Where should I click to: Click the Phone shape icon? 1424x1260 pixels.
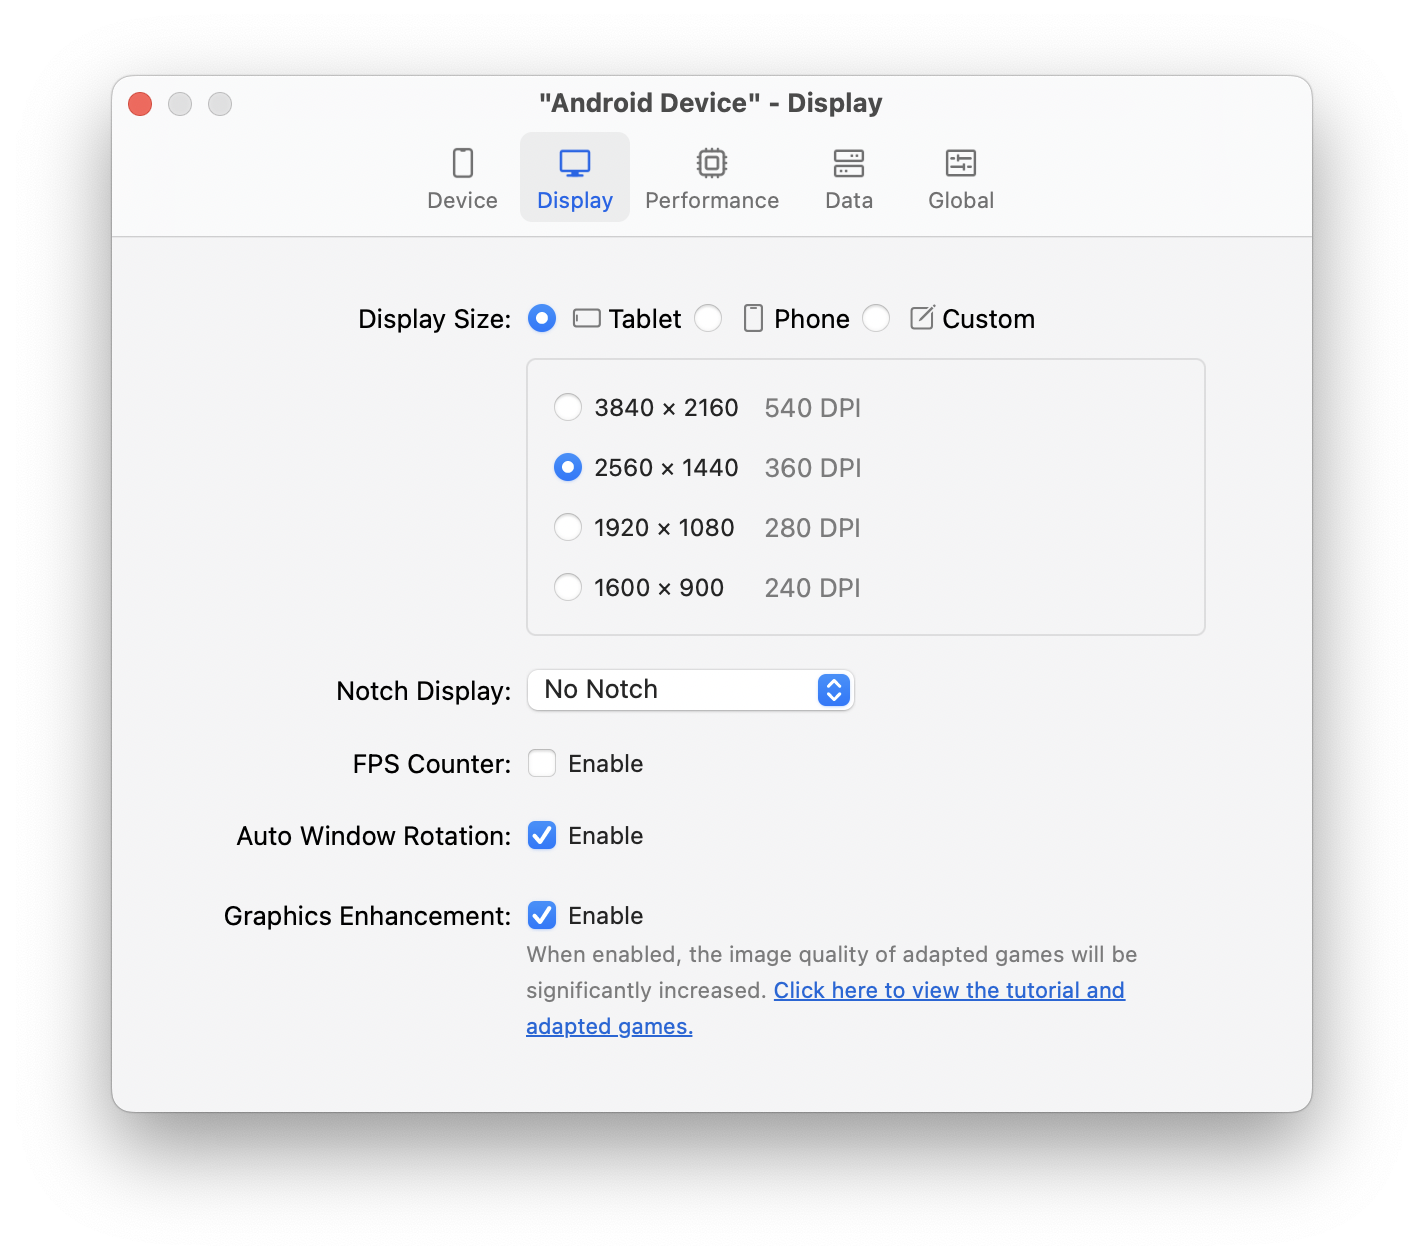pyautogui.click(x=753, y=319)
